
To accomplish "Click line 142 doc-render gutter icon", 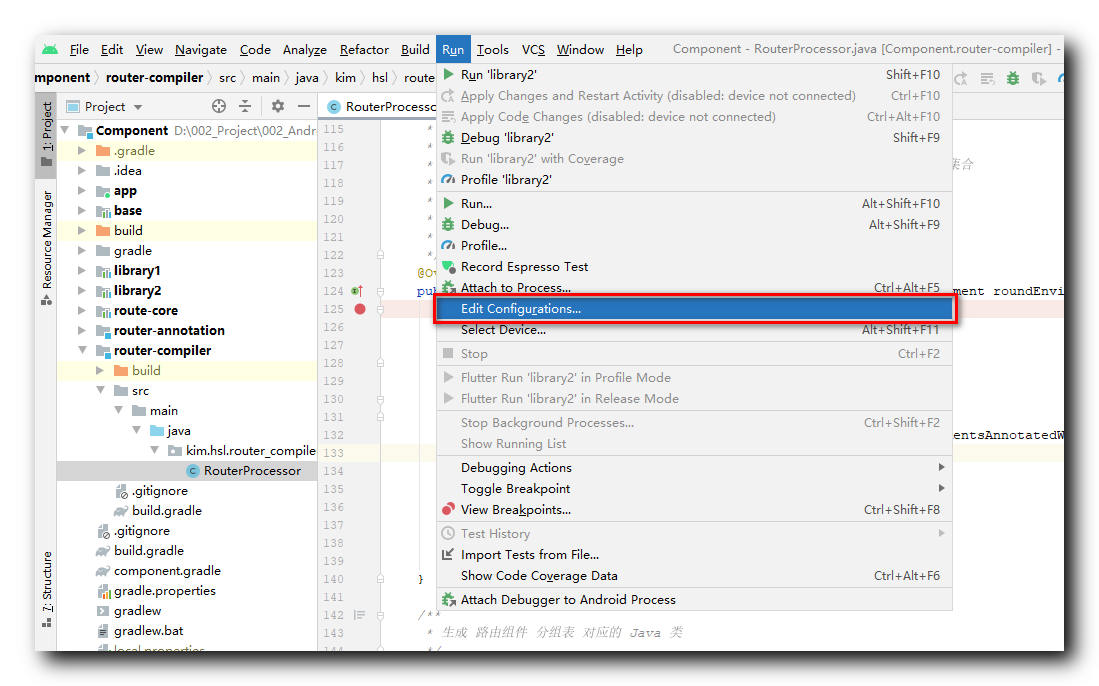I will point(360,615).
